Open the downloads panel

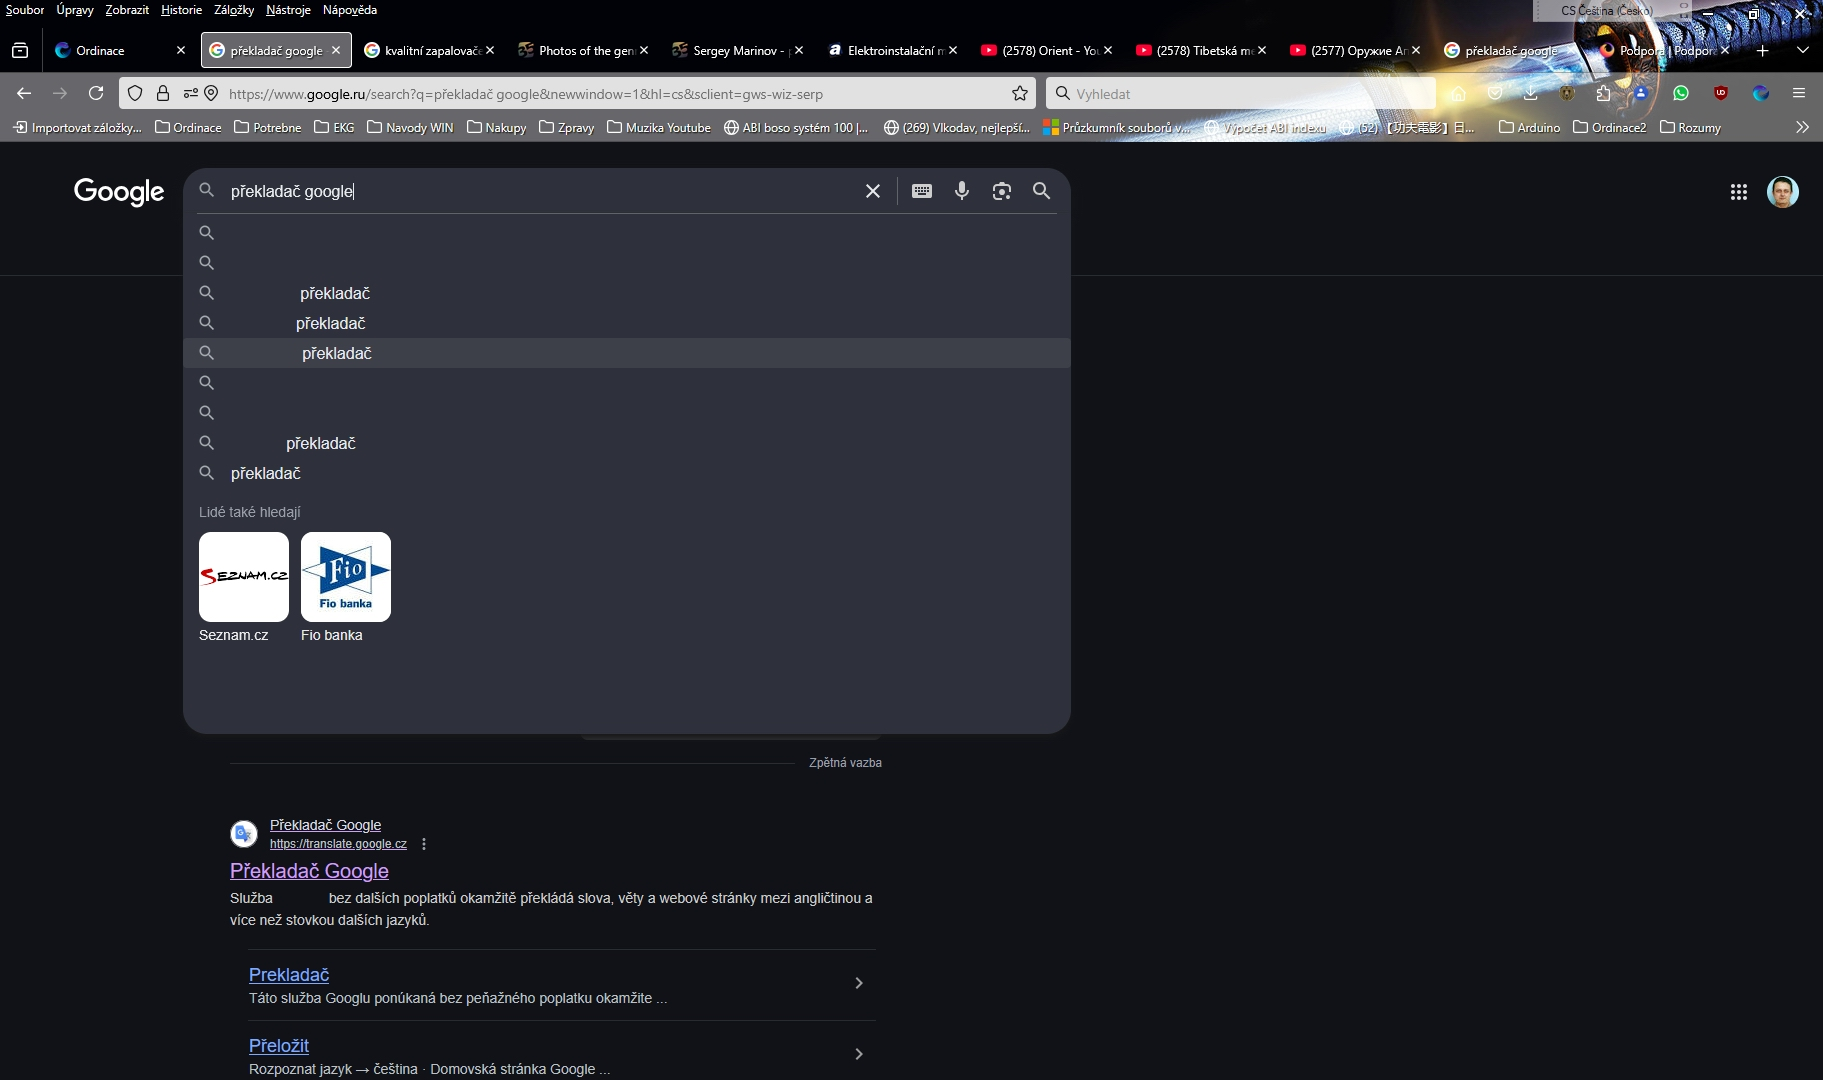click(1531, 93)
